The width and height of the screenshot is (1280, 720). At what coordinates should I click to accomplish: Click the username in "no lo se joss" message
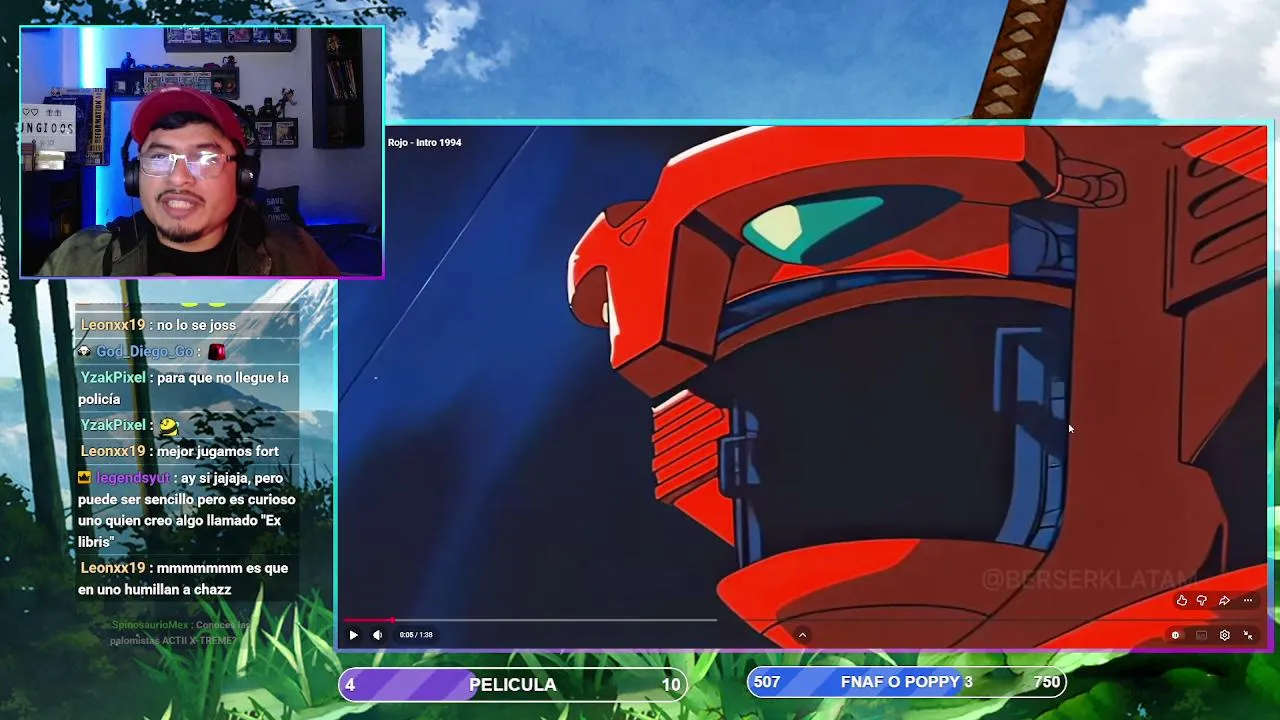click(x=113, y=325)
